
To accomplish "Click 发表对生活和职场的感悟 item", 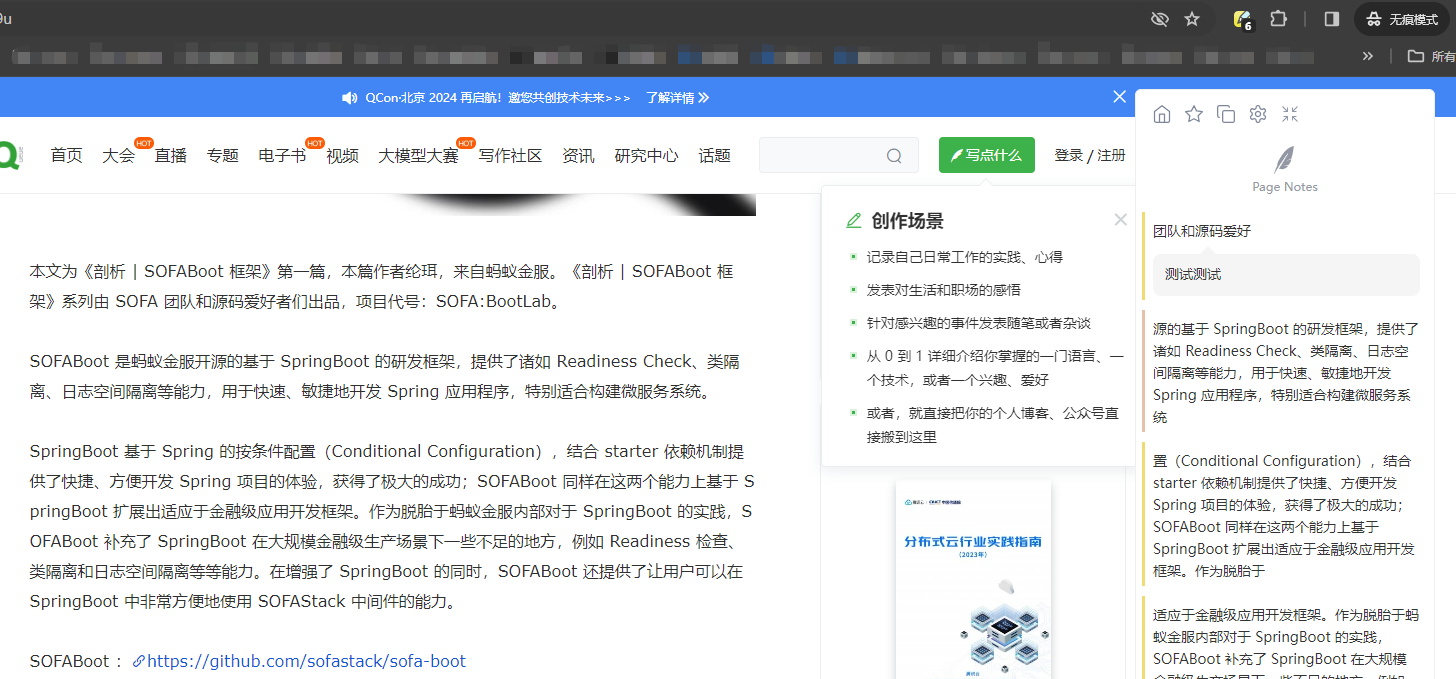I will tap(944, 290).
